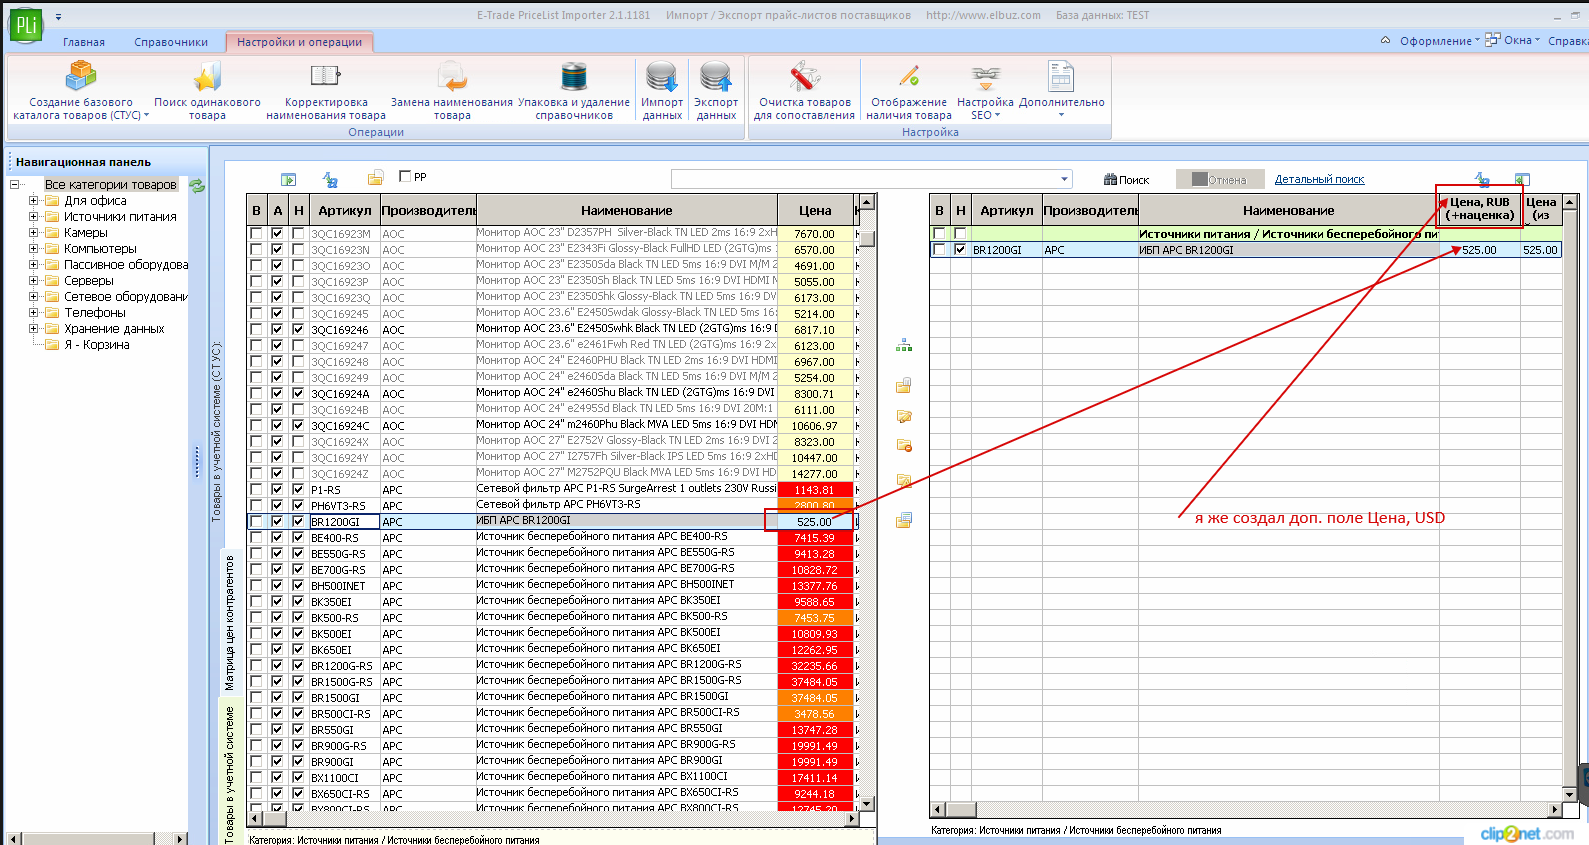Click the empty search input field
The image size is (1589, 845).
click(x=864, y=179)
